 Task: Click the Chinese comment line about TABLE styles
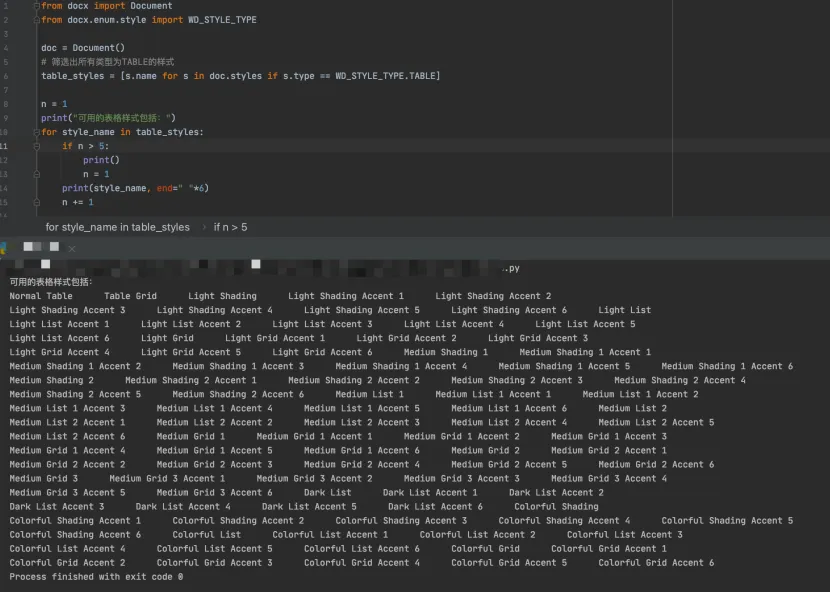click(107, 62)
